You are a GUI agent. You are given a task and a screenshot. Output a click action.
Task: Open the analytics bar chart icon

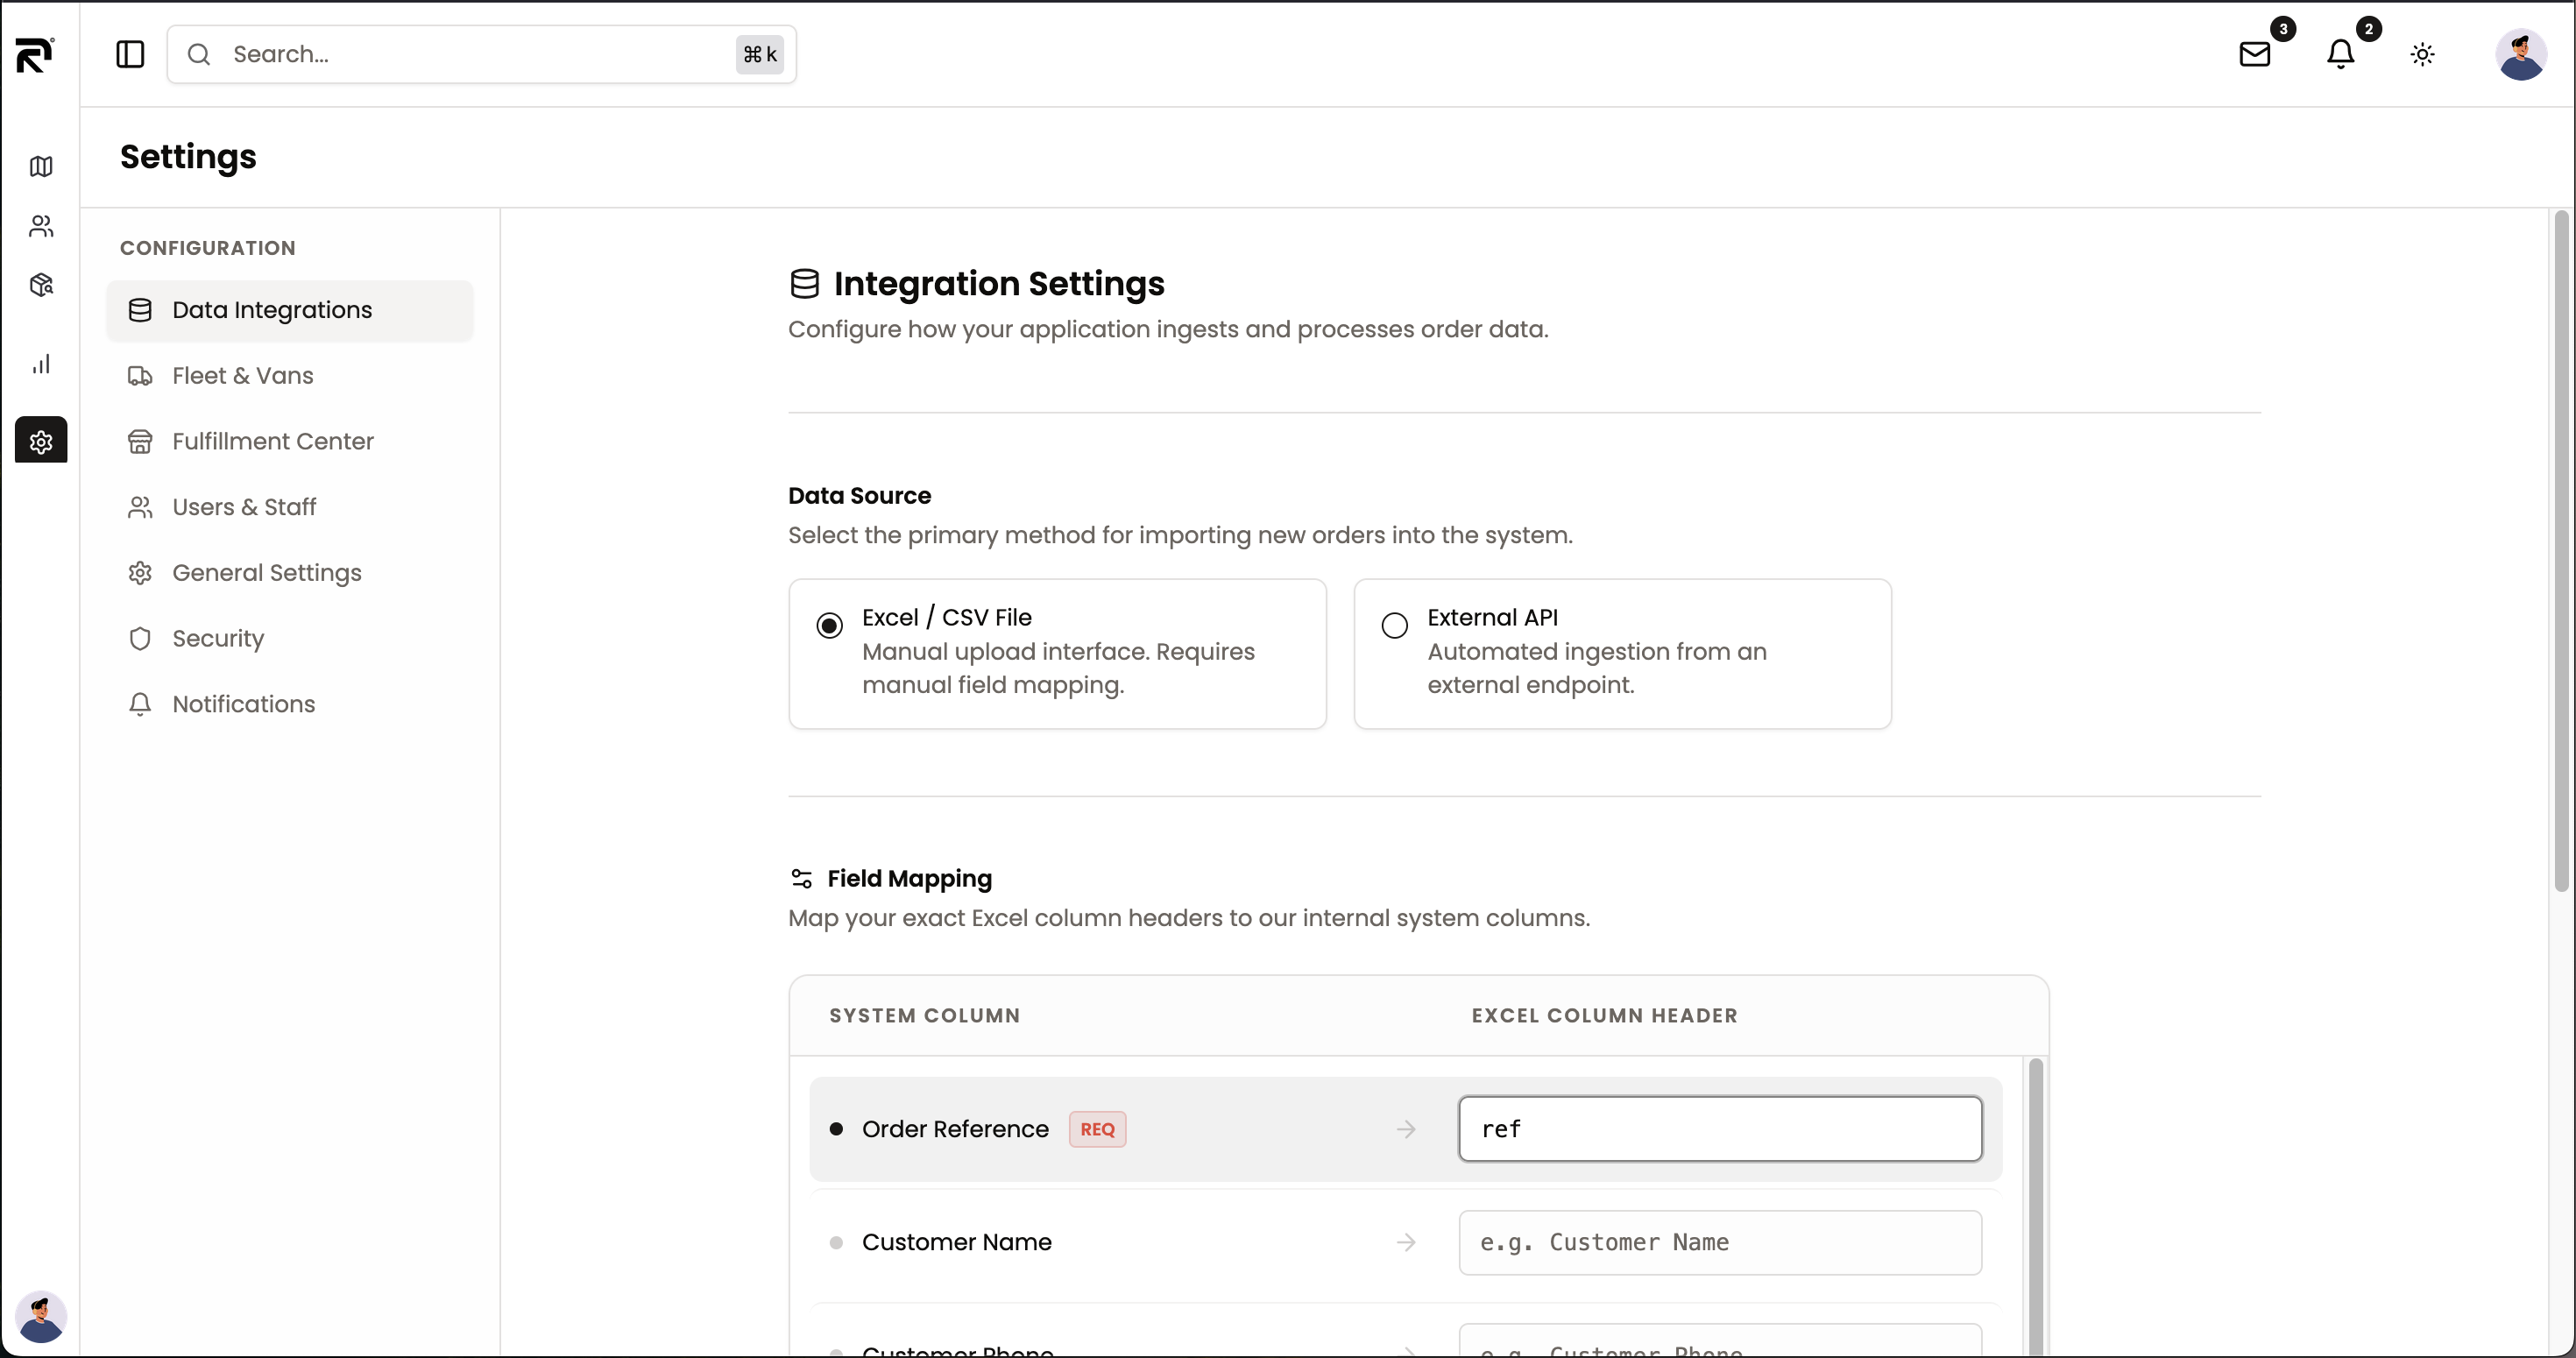coord(41,364)
